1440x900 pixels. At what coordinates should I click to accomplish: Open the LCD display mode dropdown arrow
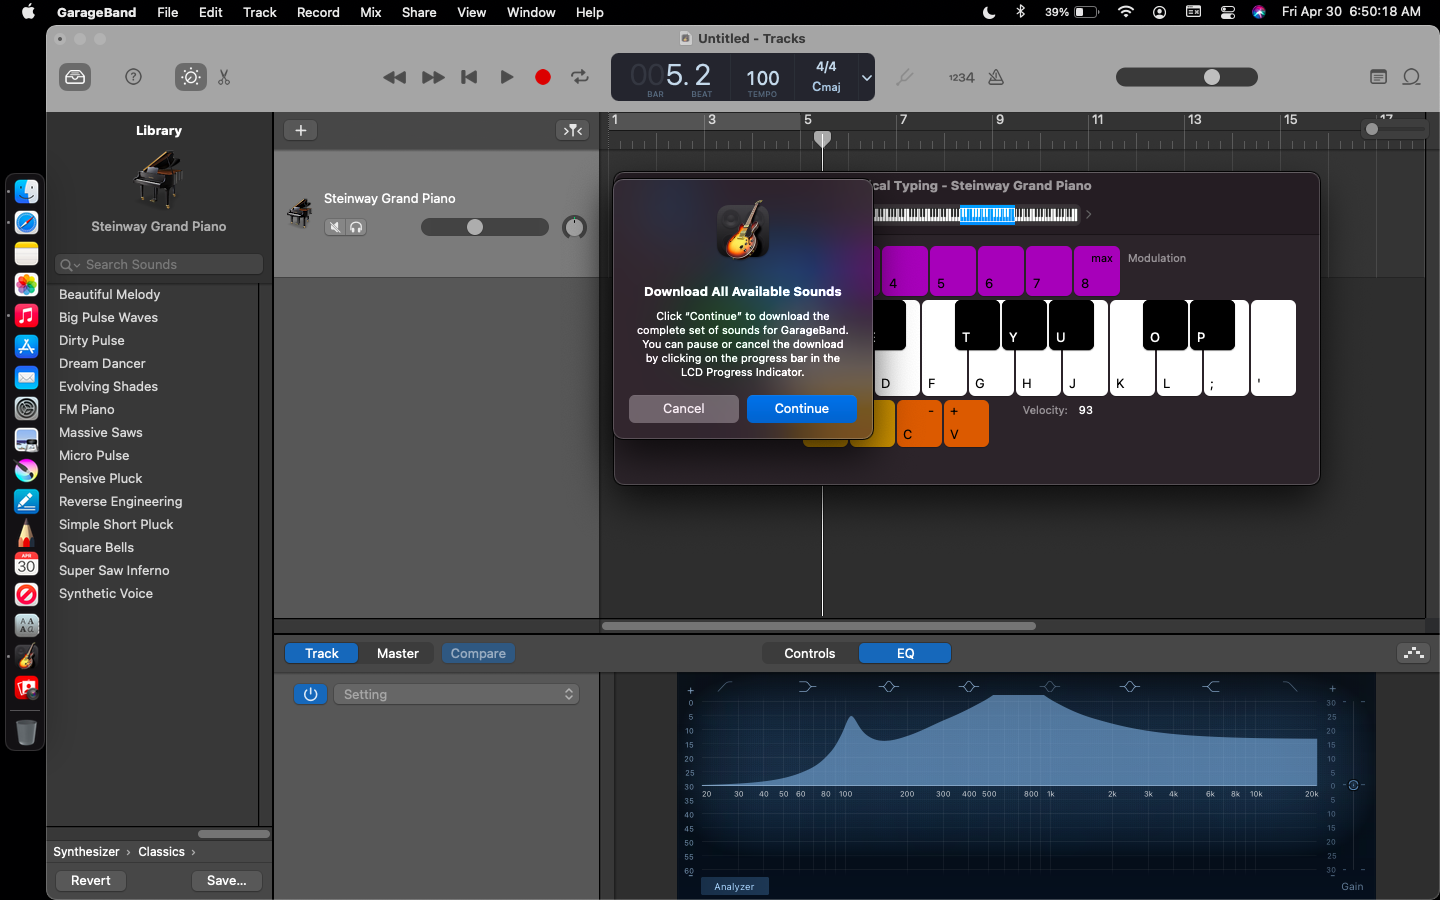[x=866, y=77]
